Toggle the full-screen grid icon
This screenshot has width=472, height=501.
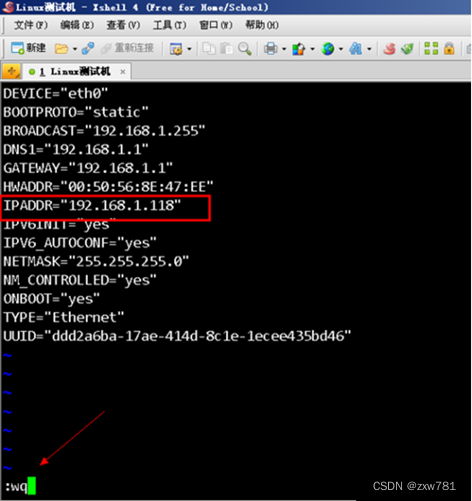tap(431, 49)
